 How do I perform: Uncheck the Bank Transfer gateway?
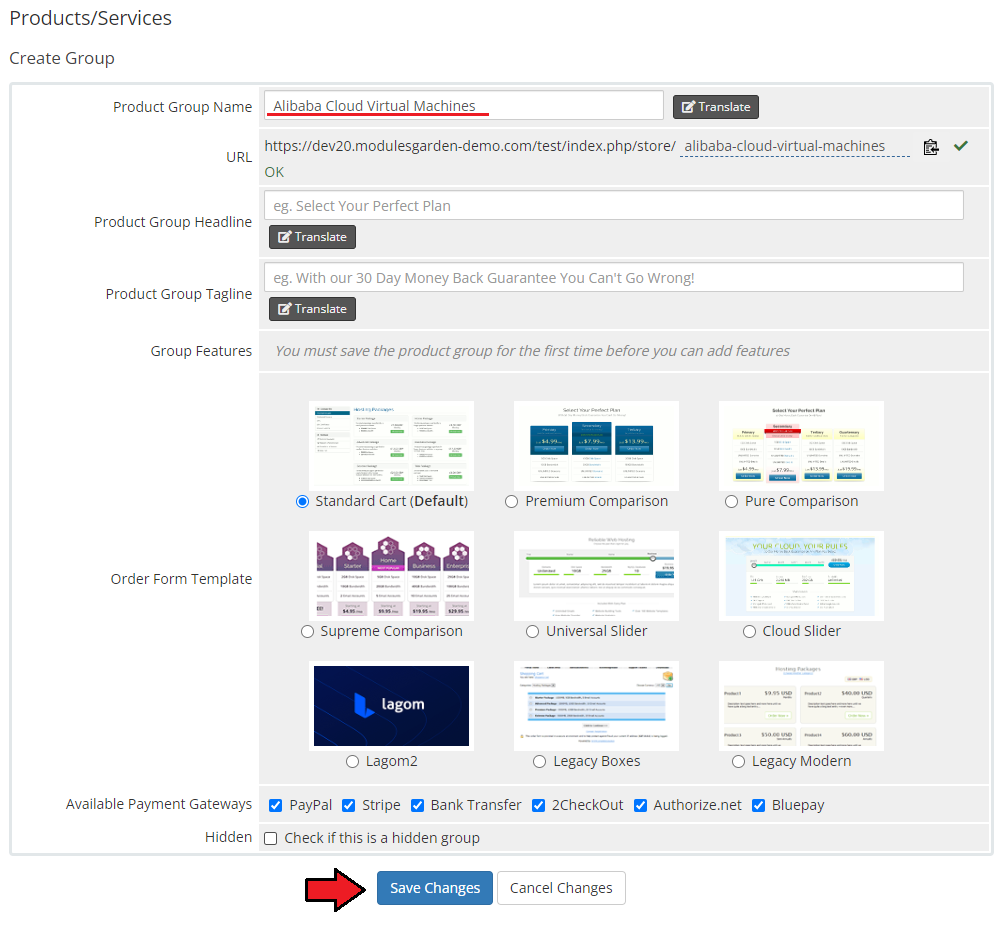click(417, 805)
